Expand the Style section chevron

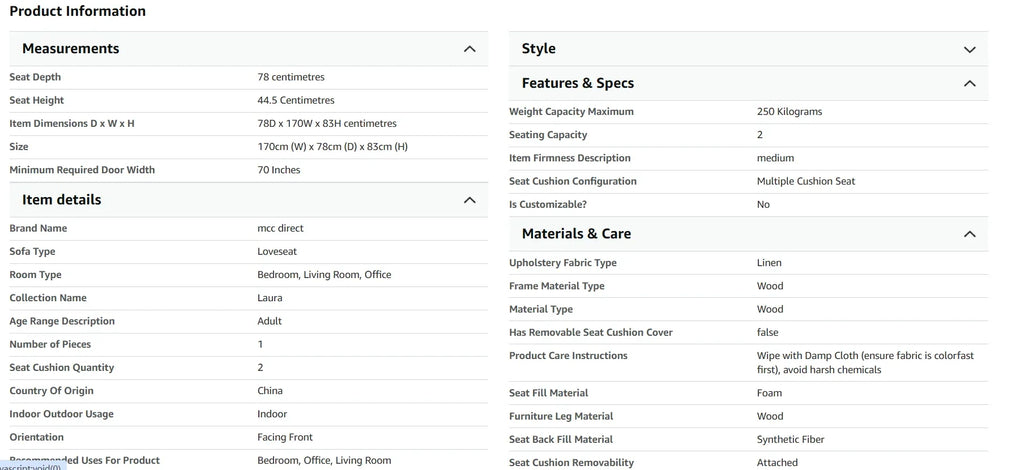[970, 49]
